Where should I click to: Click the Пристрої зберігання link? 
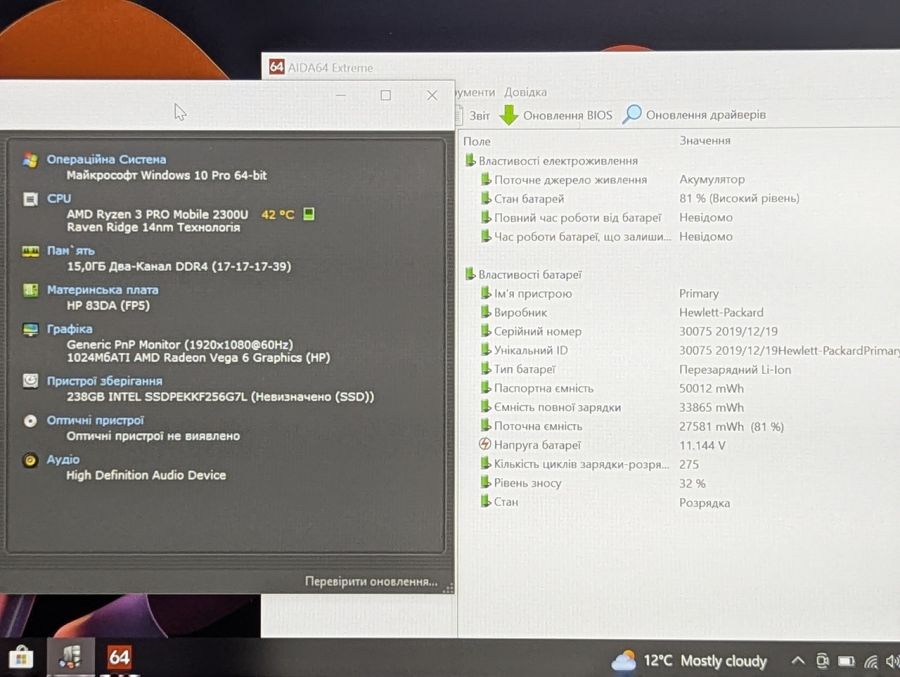(104, 381)
